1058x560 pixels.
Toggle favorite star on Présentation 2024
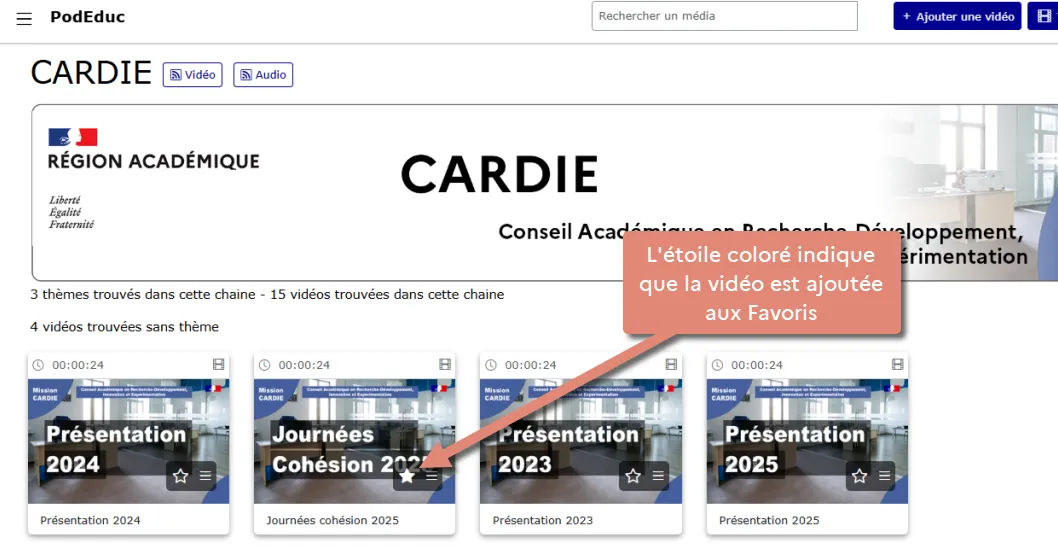click(180, 476)
